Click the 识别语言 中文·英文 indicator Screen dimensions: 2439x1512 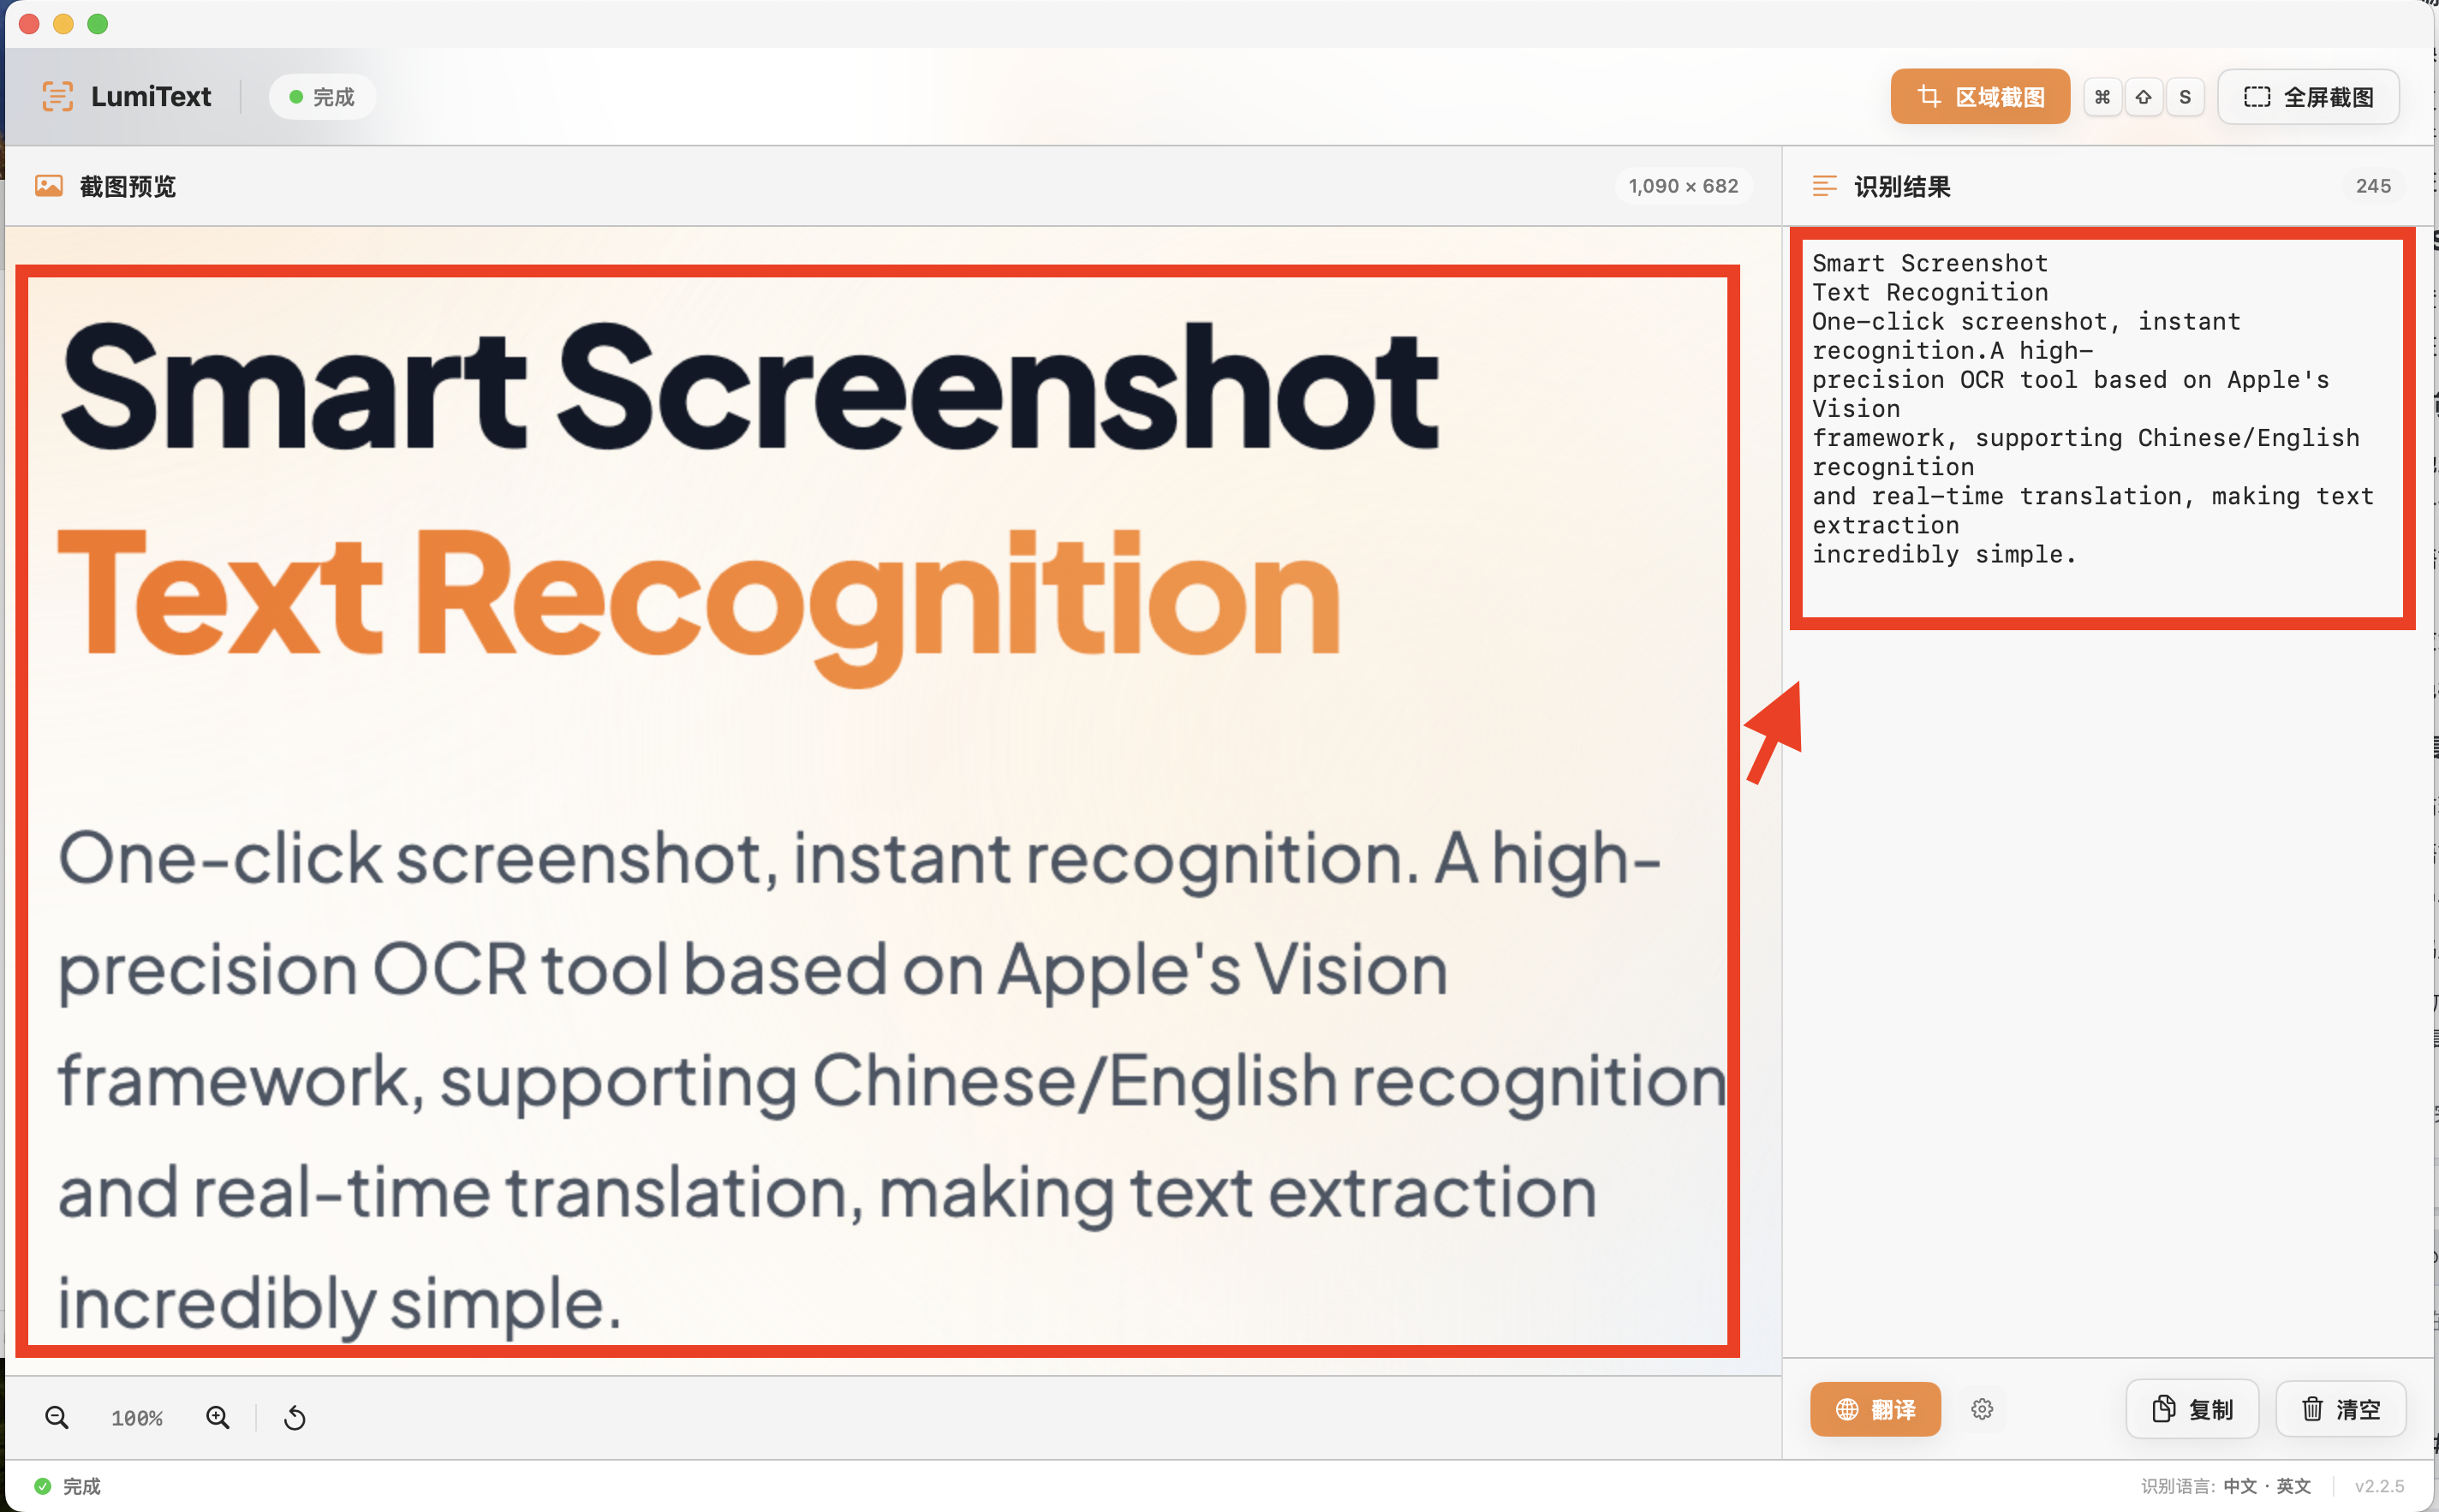pos(2225,1485)
